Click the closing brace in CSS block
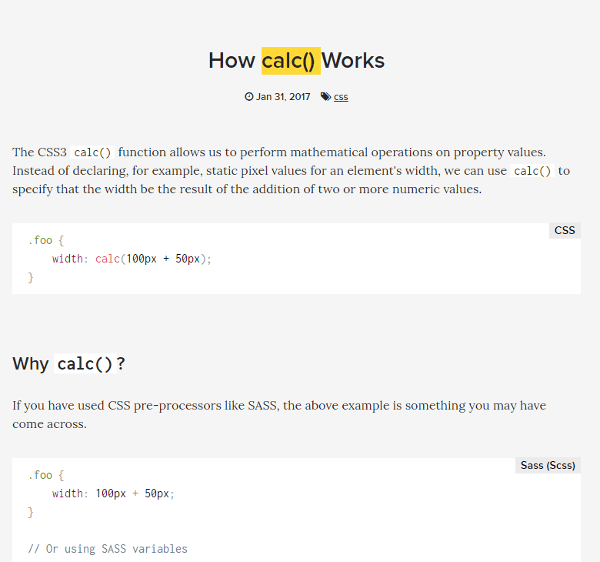This screenshot has height=562, width=600. [x=31, y=277]
